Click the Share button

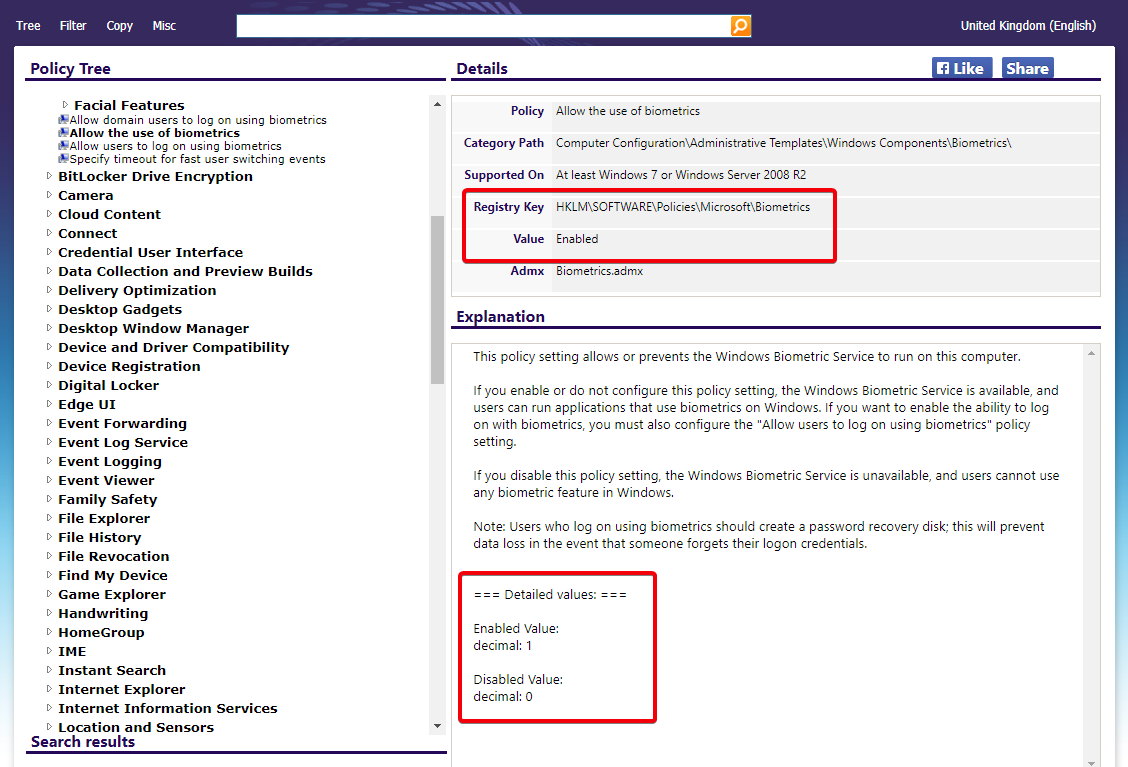(1027, 67)
